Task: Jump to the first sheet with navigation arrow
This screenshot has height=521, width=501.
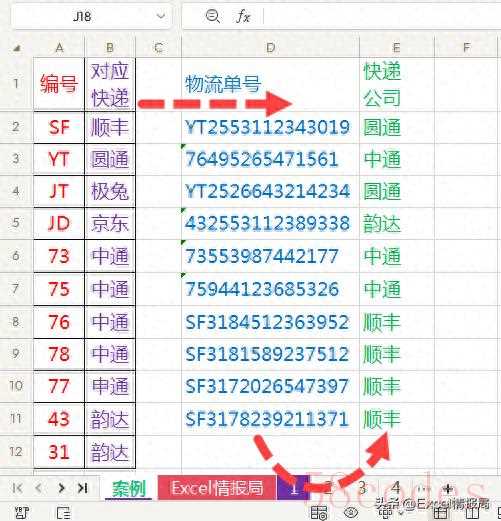Action: pyautogui.click(x=17, y=488)
